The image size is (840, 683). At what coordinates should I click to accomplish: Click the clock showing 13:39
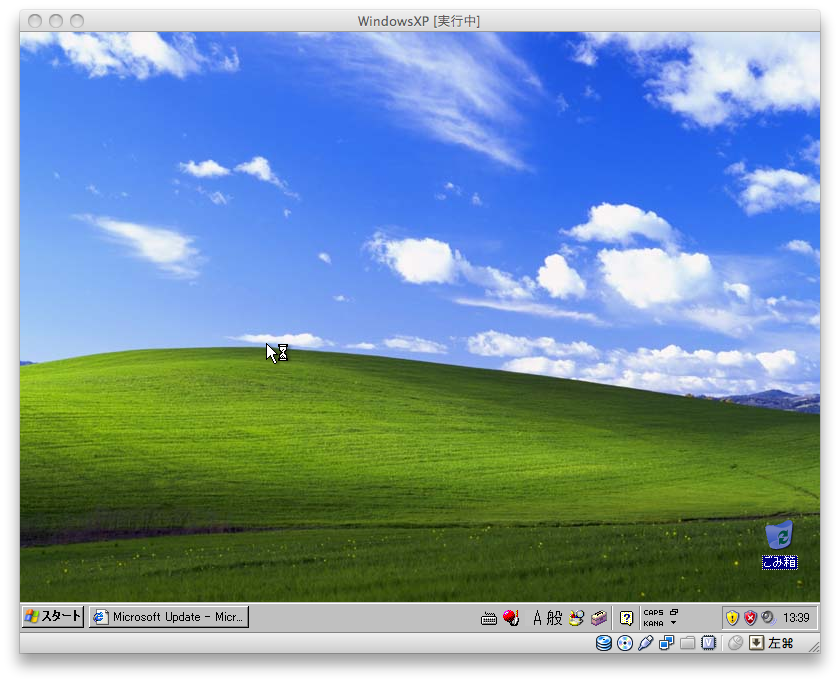tap(796, 618)
